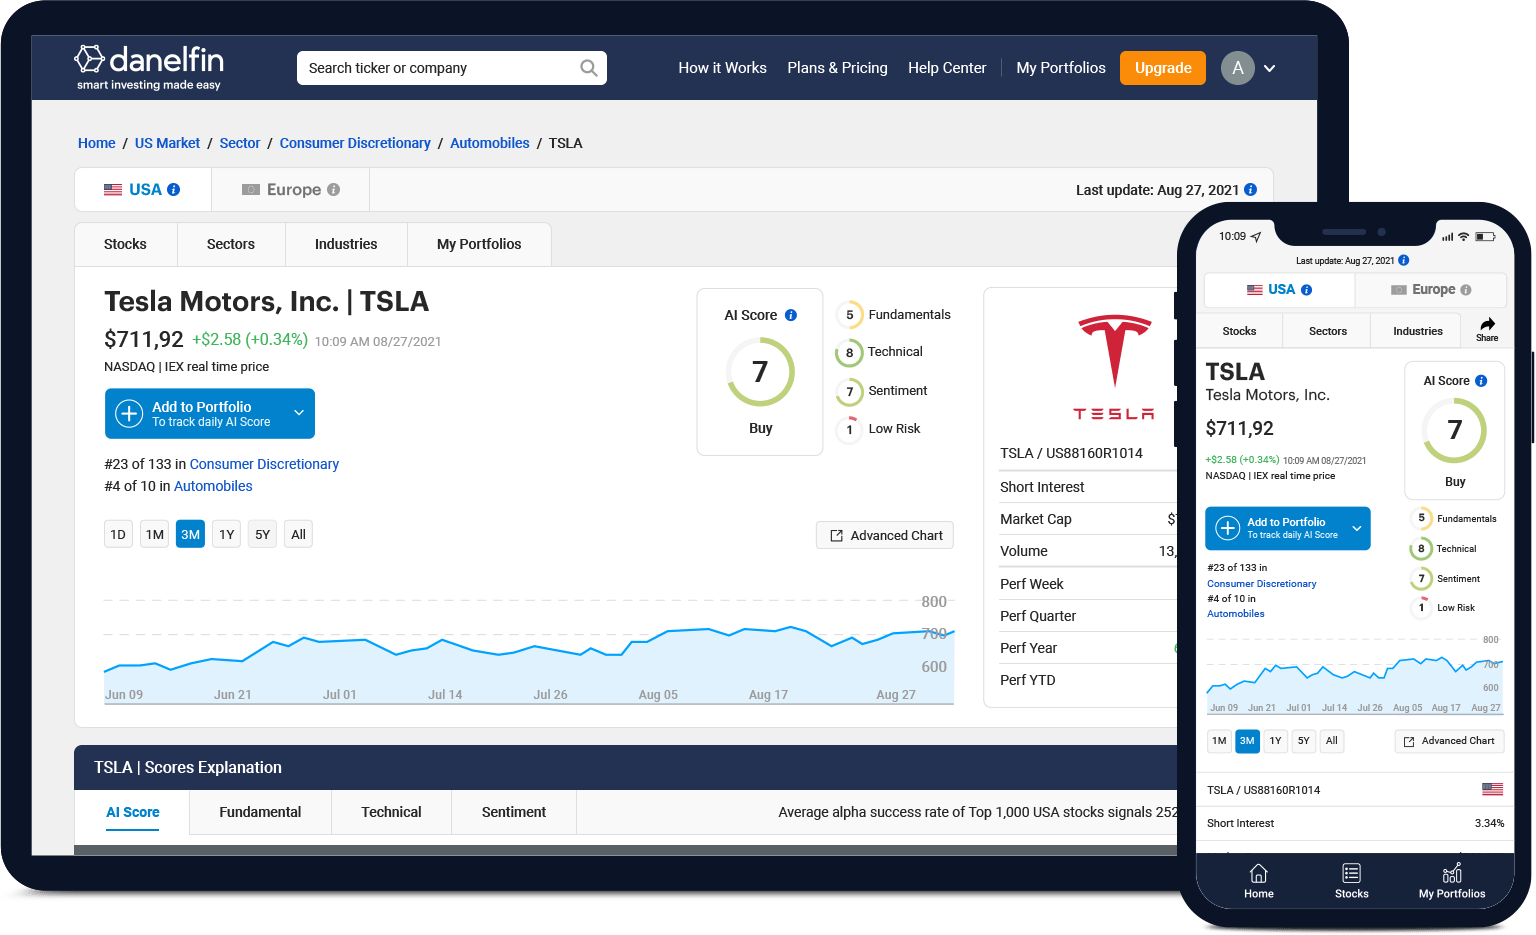Screen dimensions: 1536x935
Task: Select the 1D chart range
Action: [118, 534]
